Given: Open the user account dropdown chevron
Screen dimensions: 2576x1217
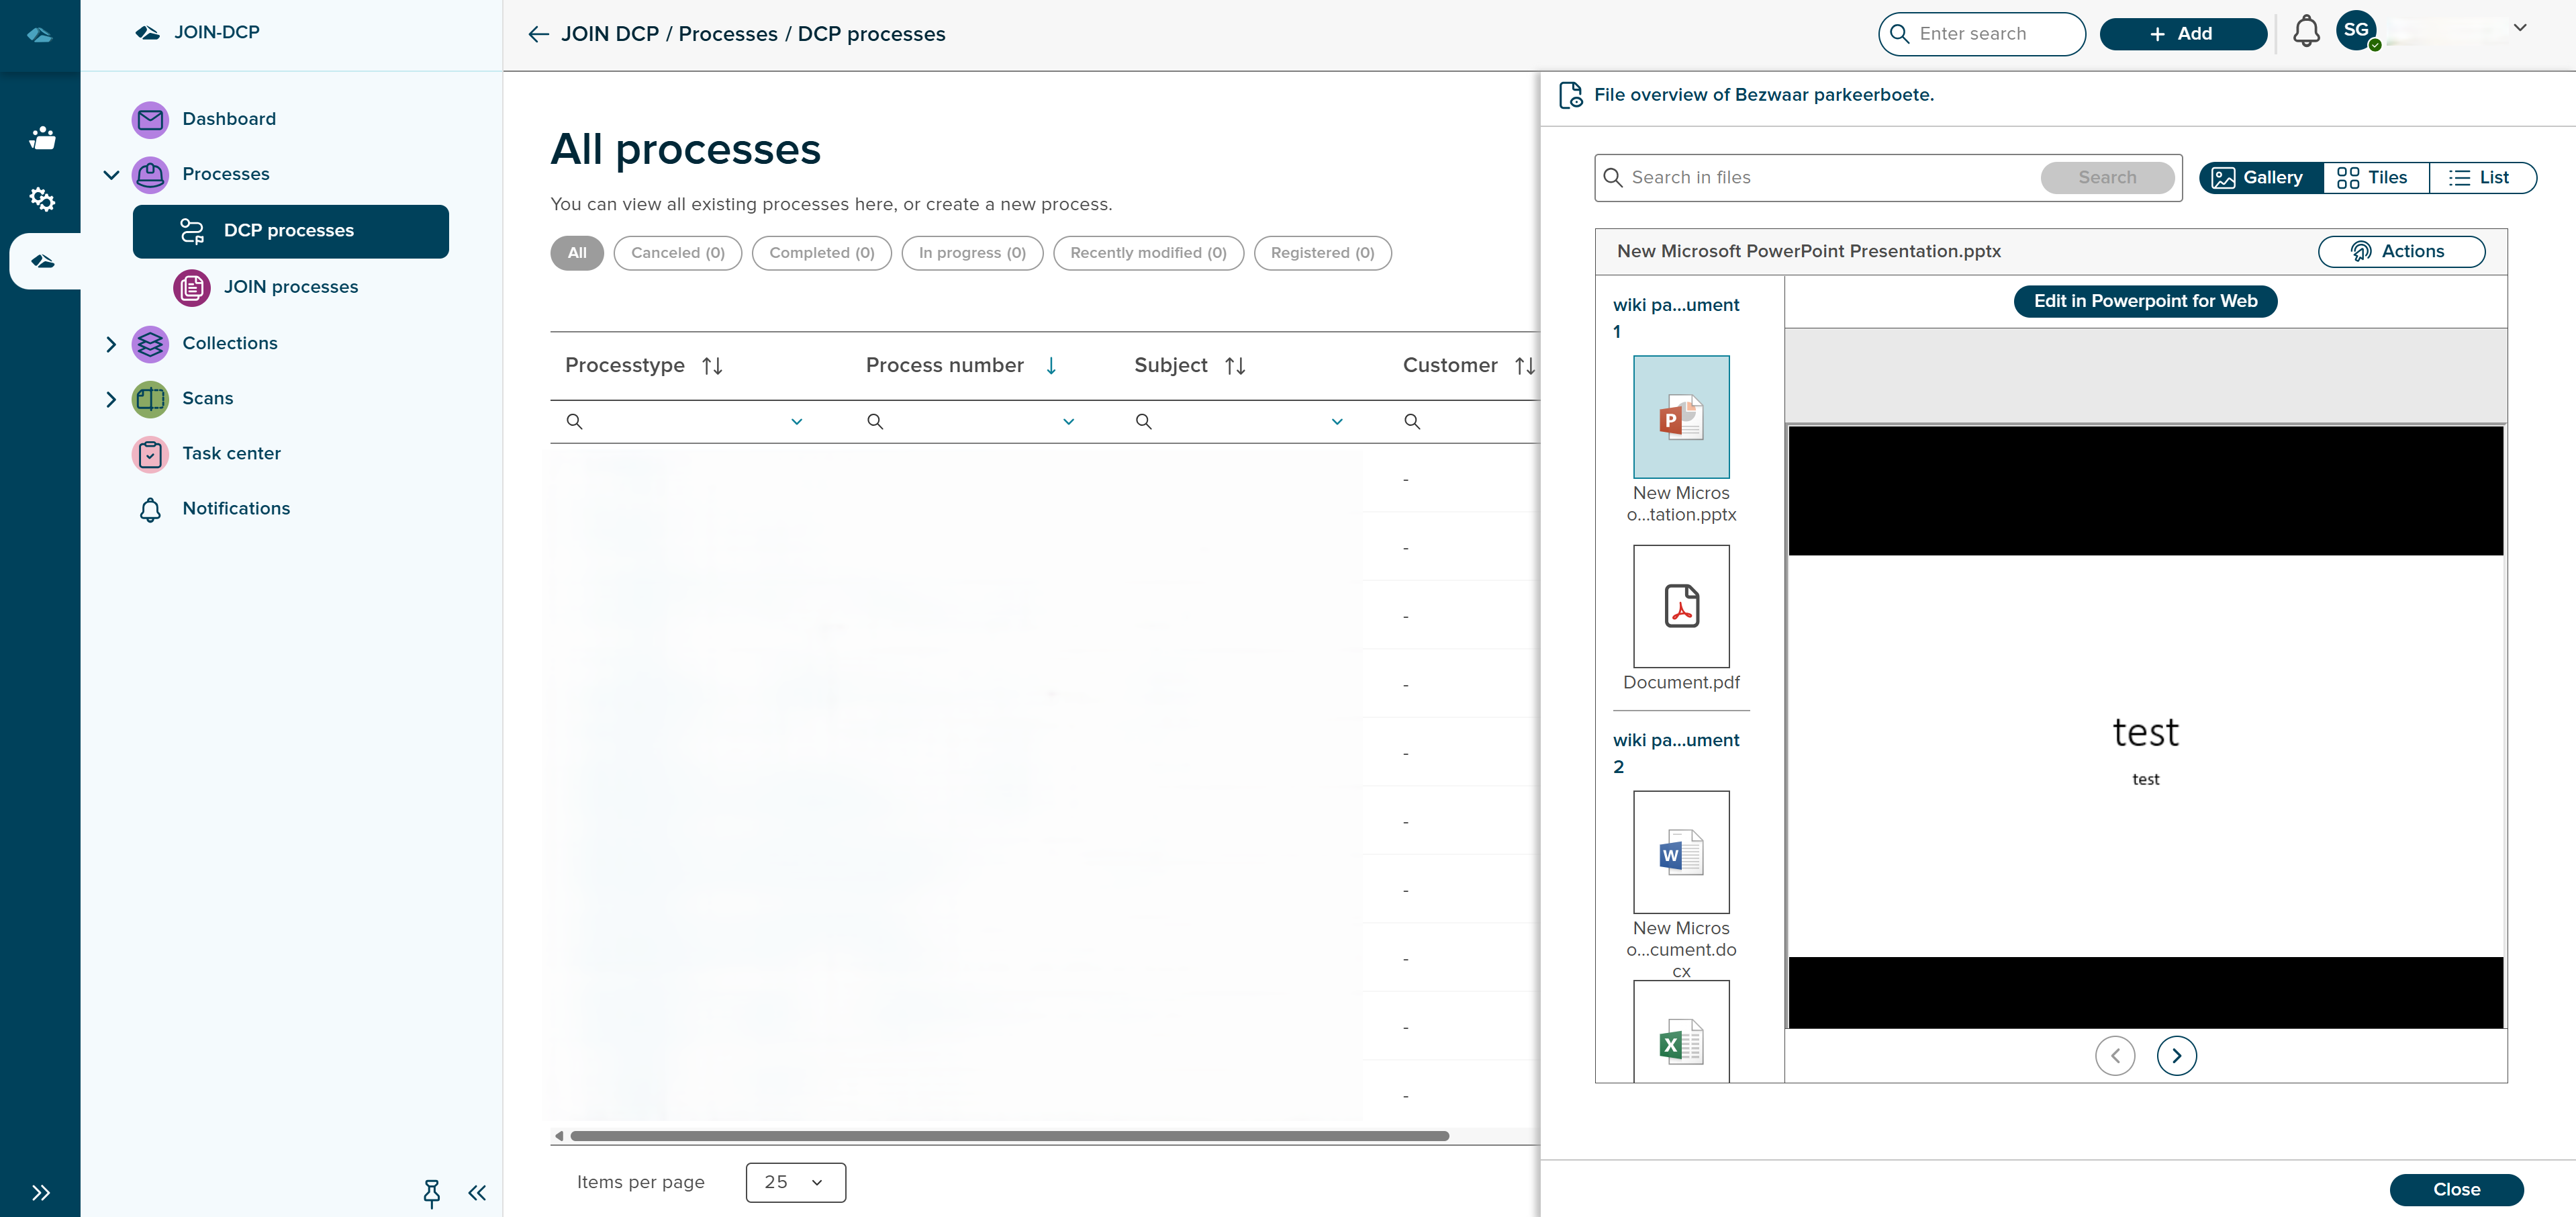Looking at the screenshot, I should 2519,28.
